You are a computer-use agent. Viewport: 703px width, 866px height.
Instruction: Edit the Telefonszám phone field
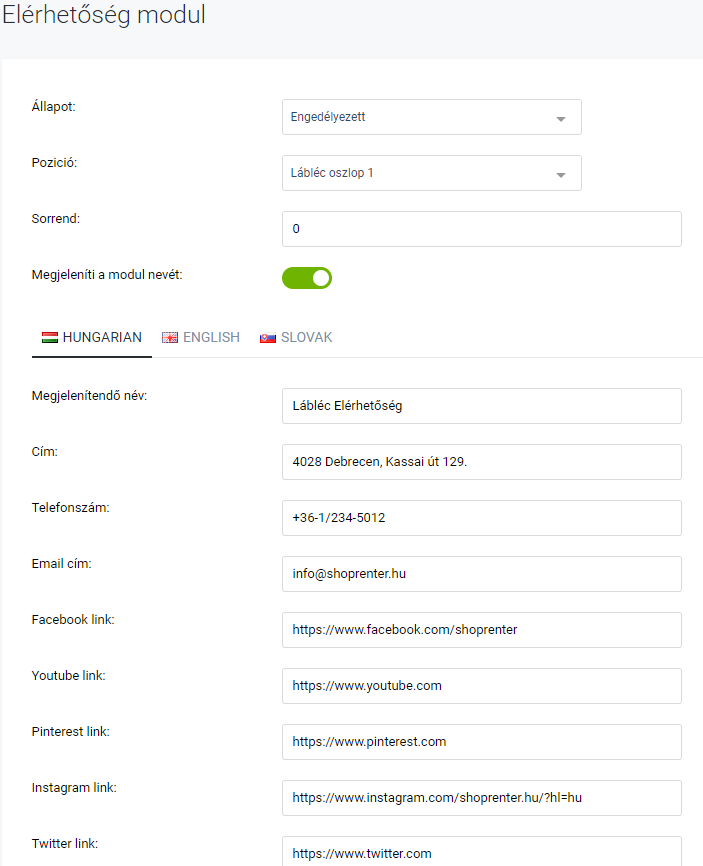pos(481,518)
